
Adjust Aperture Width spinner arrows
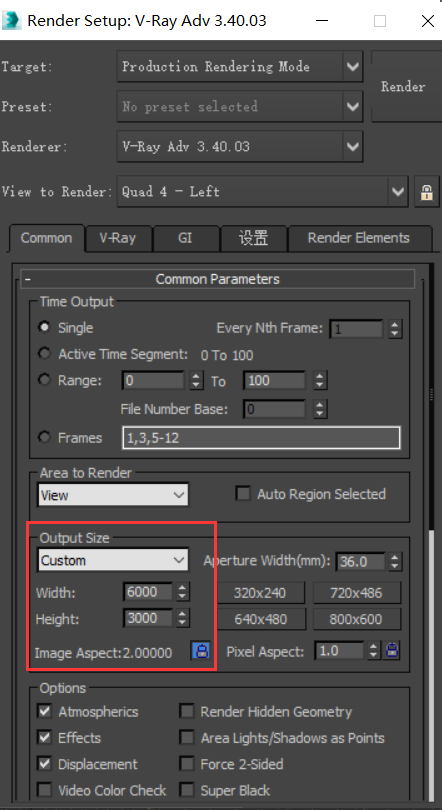pos(394,562)
